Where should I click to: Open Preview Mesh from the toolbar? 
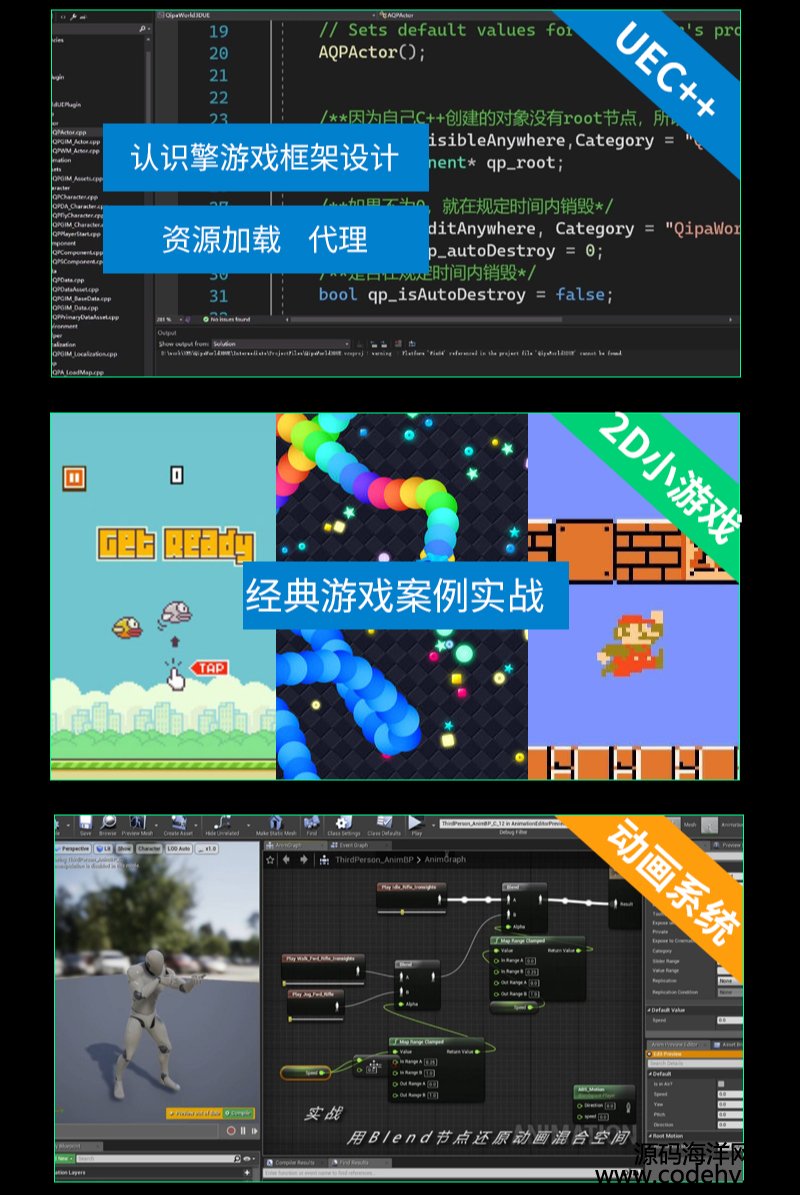[x=137, y=824]
